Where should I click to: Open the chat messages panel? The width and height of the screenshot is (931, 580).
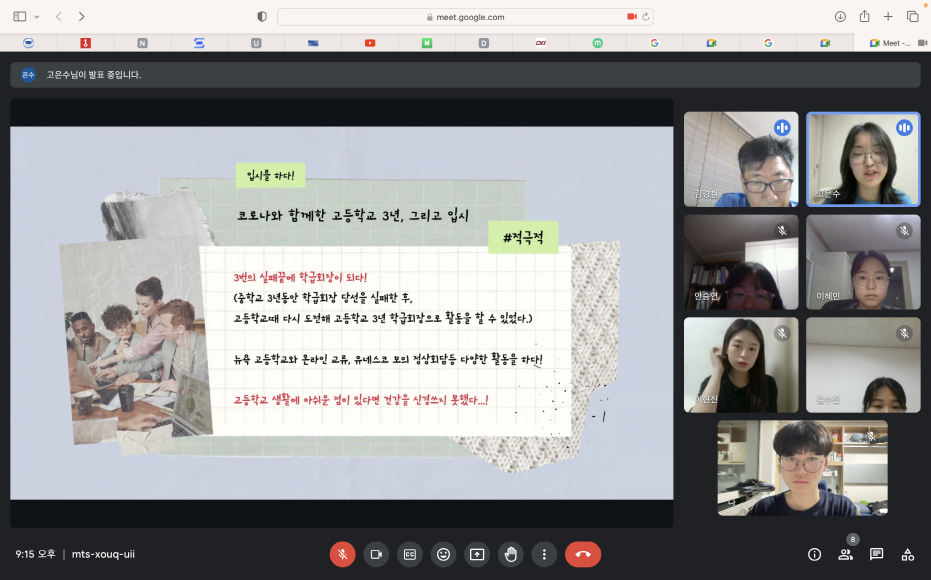876,554
